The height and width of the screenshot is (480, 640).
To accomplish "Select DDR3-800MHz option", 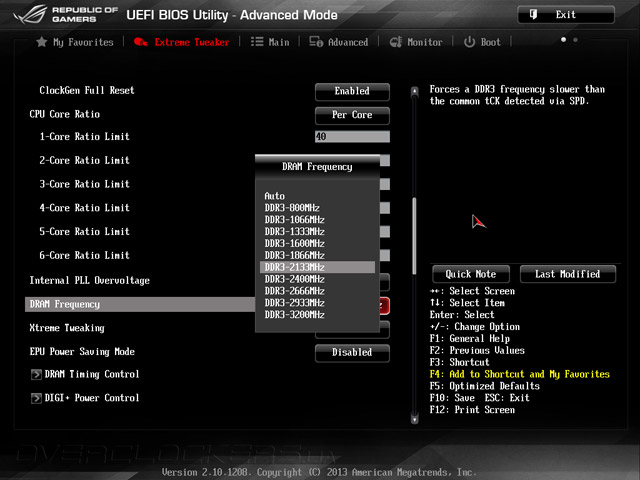I will pyautogui.click(x=317, y=208).
